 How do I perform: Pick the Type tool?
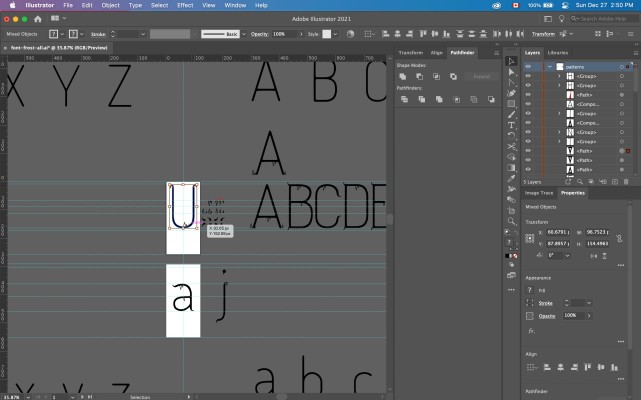[x=511, y=125]
